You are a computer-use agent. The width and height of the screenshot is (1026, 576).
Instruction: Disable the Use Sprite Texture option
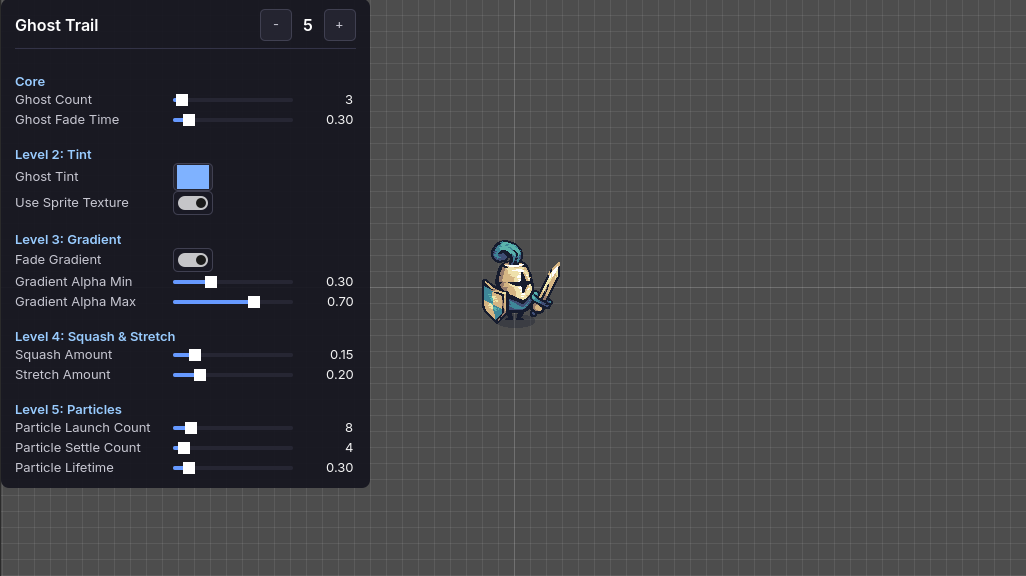(192, 202)
